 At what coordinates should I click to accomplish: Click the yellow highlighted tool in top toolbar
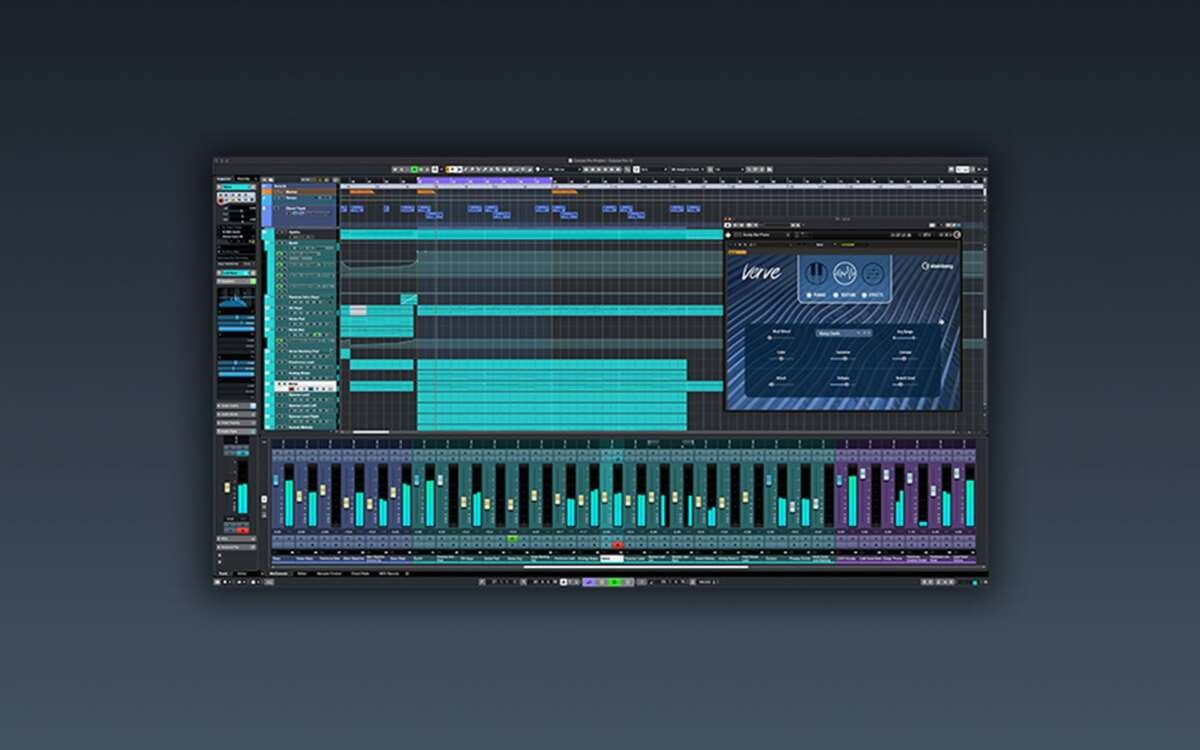(x=449, y=169)
